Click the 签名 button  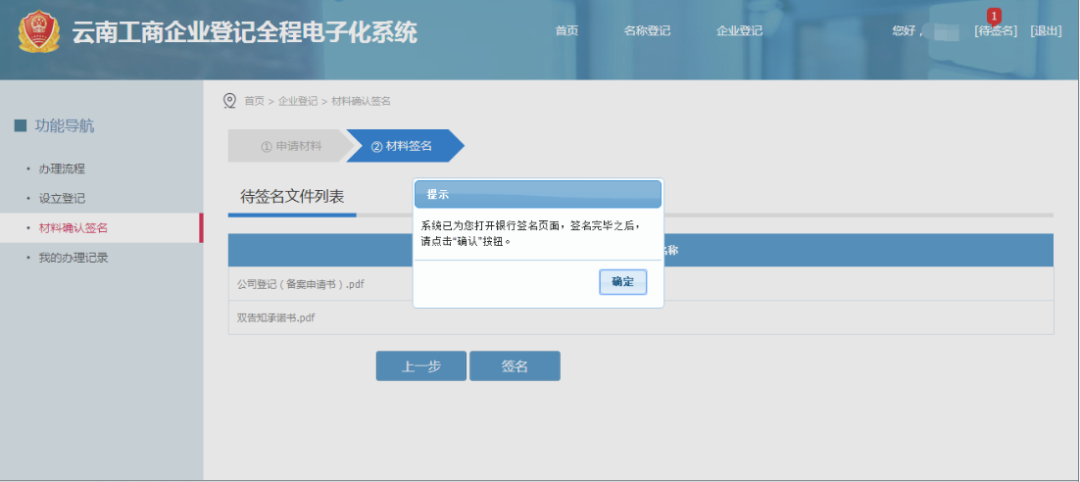tap(515, 366)
